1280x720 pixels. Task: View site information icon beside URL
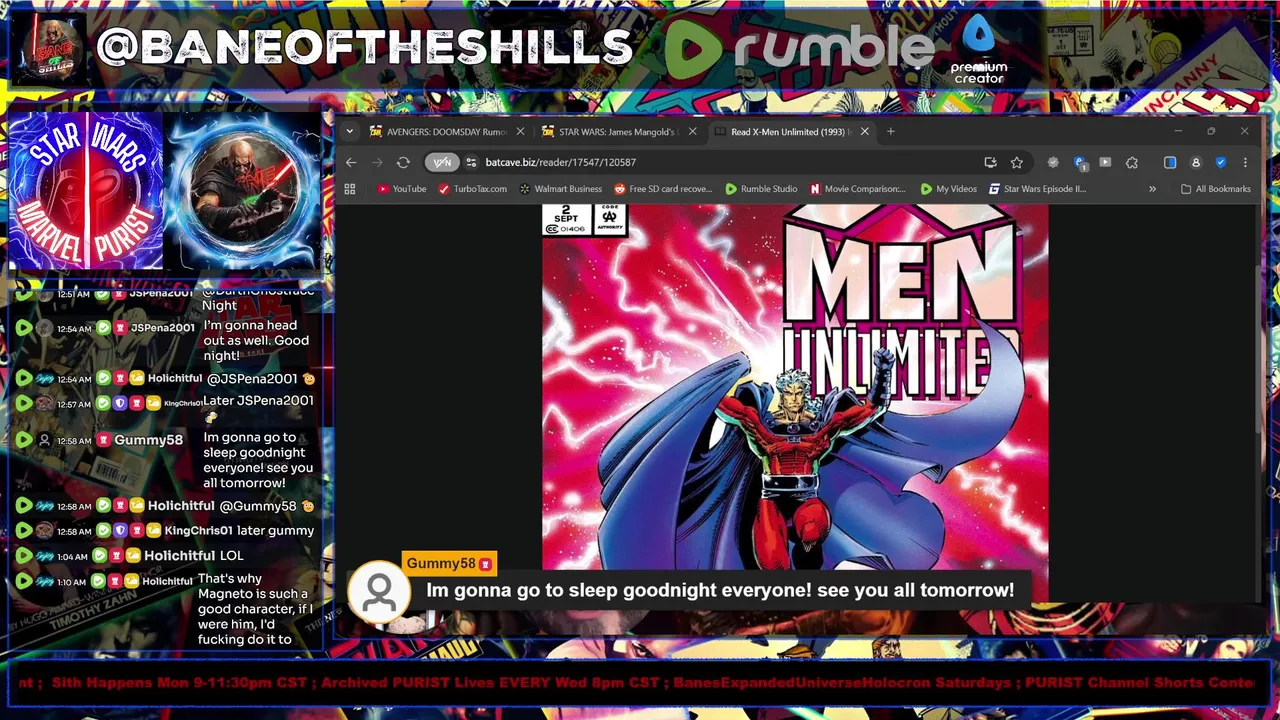tap(471, 162)
